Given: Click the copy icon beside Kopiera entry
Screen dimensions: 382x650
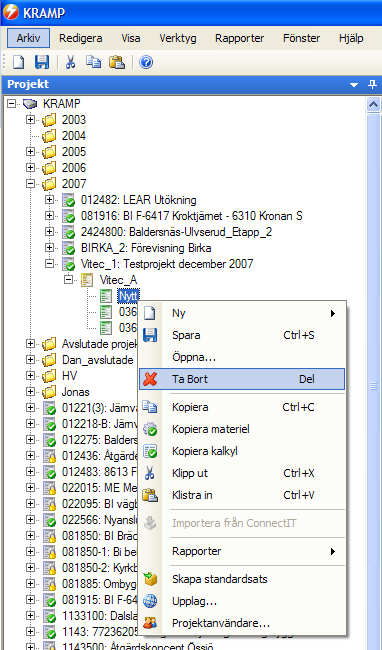Looking at the screenshot, I should click(150, 407).
